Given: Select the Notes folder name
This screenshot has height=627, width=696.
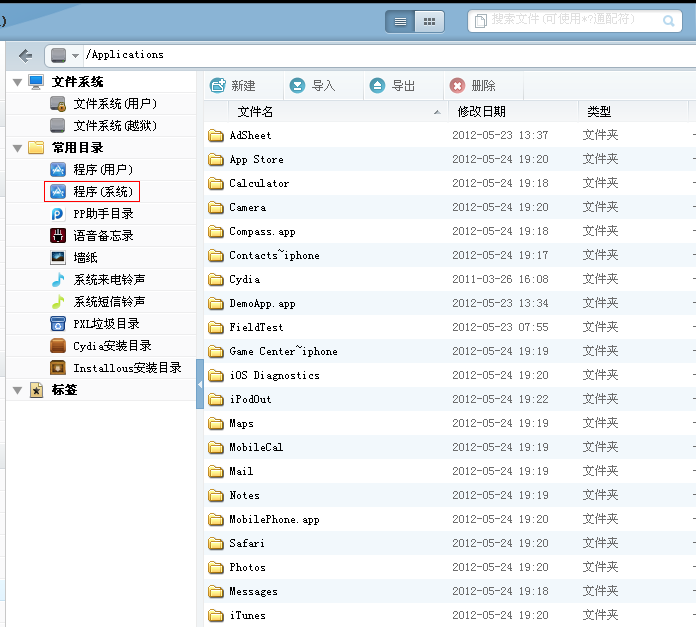Looking at the screenshot, I should (x=244, y=495).
